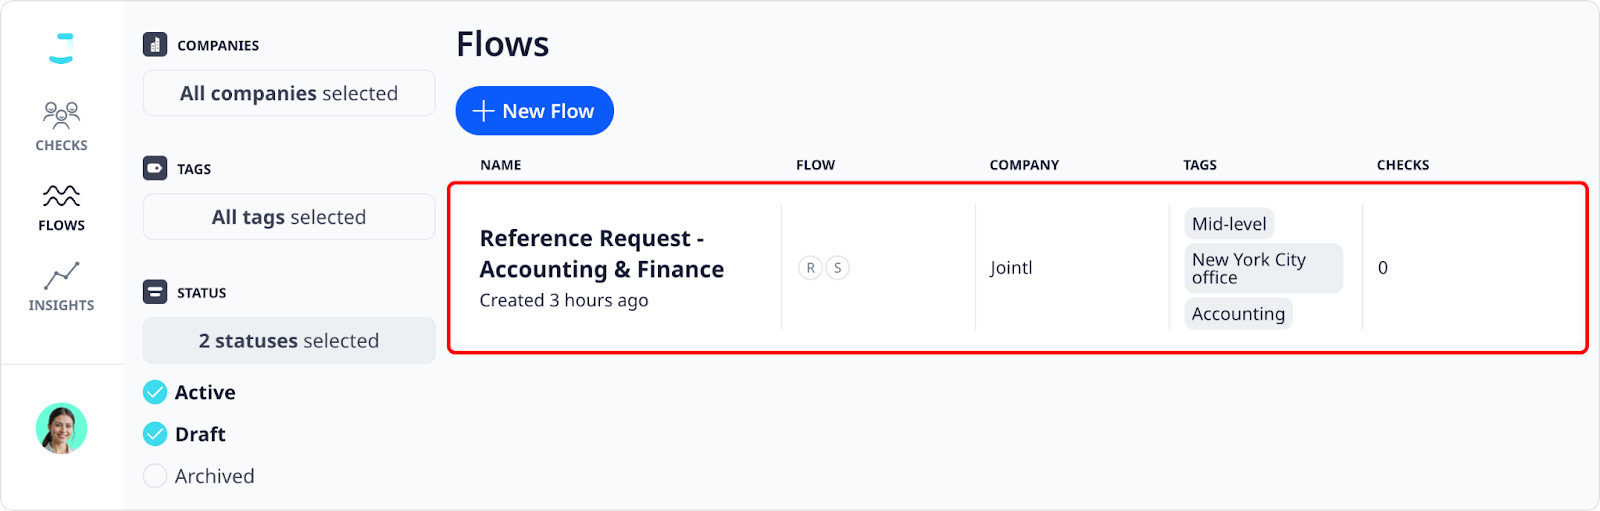Screen dimensions: 1600x511
Task: Click the Tags label icon
Action: tap(155, 169)
